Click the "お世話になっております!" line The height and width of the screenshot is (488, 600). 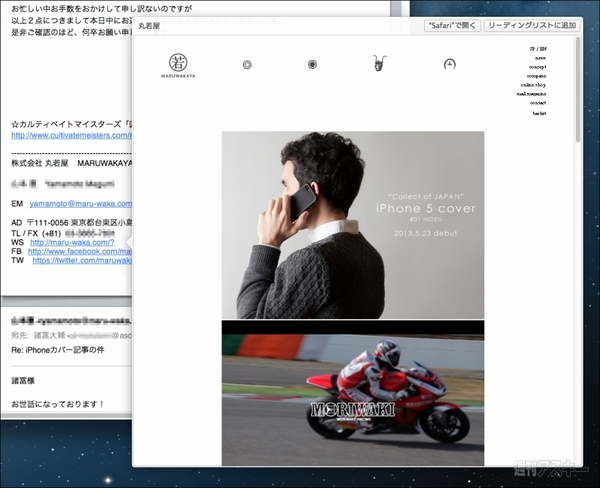[x=58, y=404]
